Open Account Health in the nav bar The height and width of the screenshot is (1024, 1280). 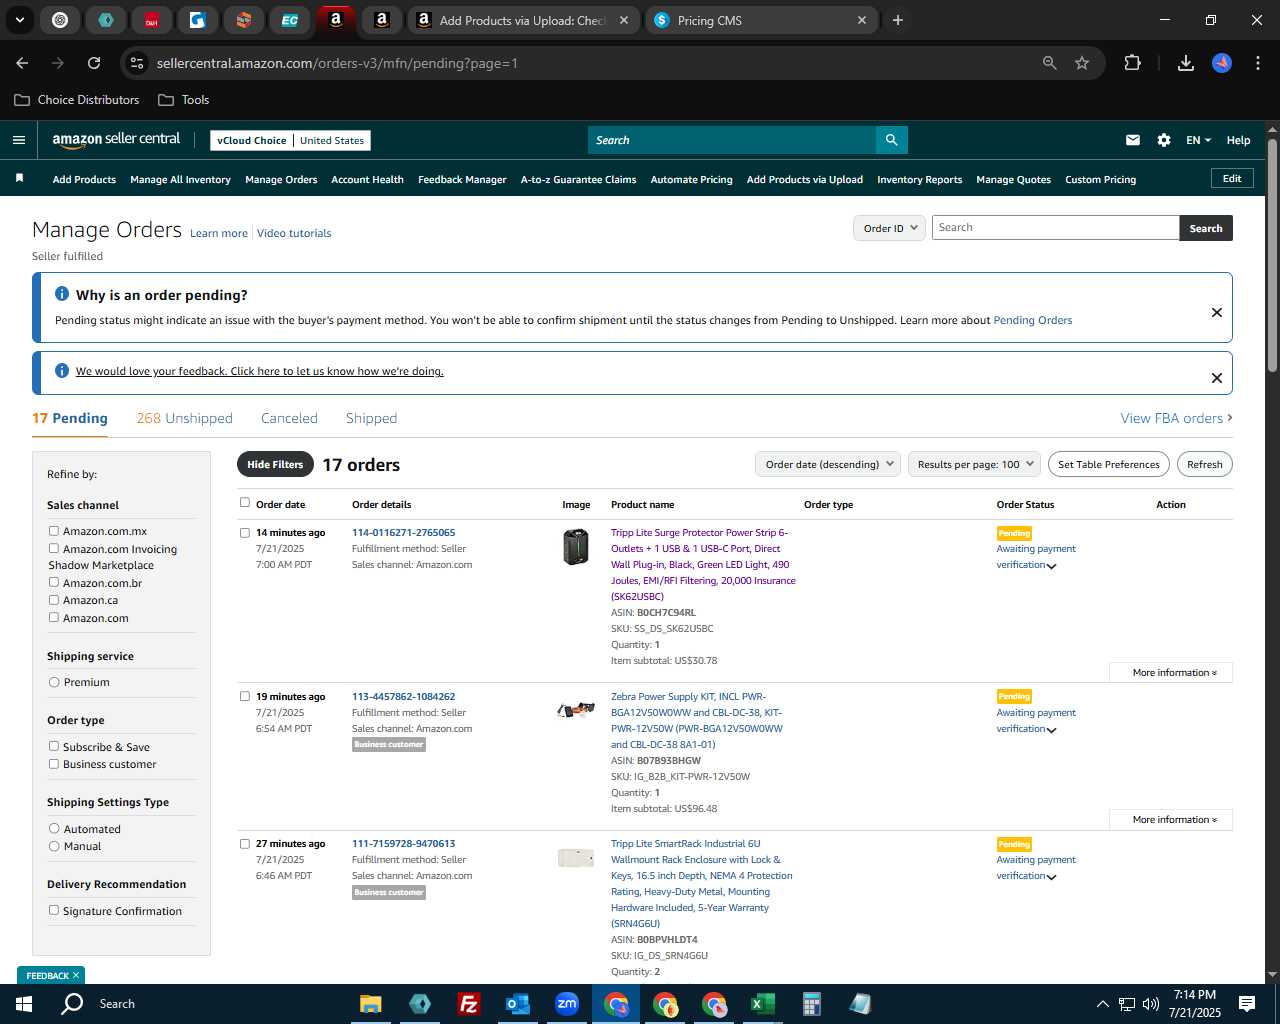point(367,179)
